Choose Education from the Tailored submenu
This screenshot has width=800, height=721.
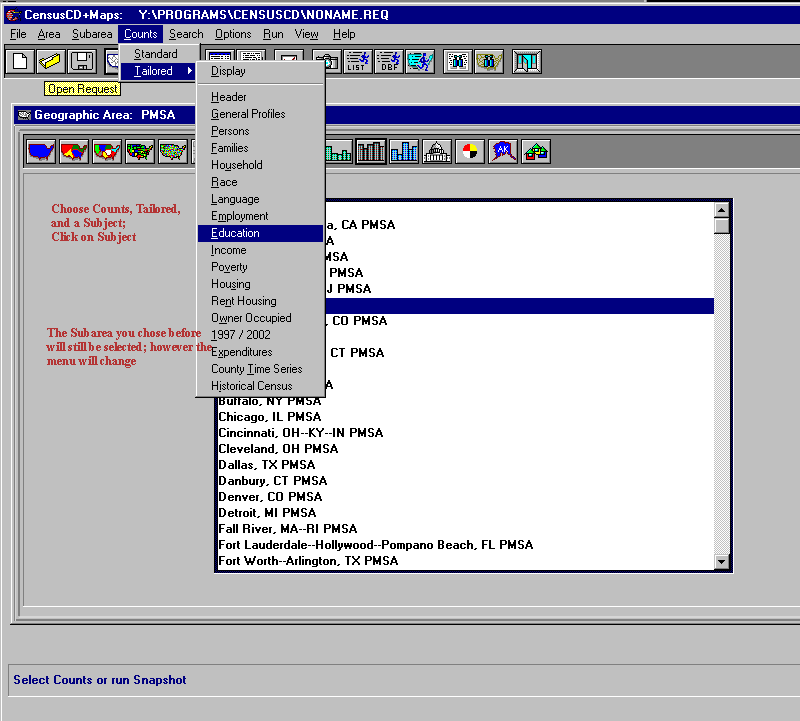235,233
